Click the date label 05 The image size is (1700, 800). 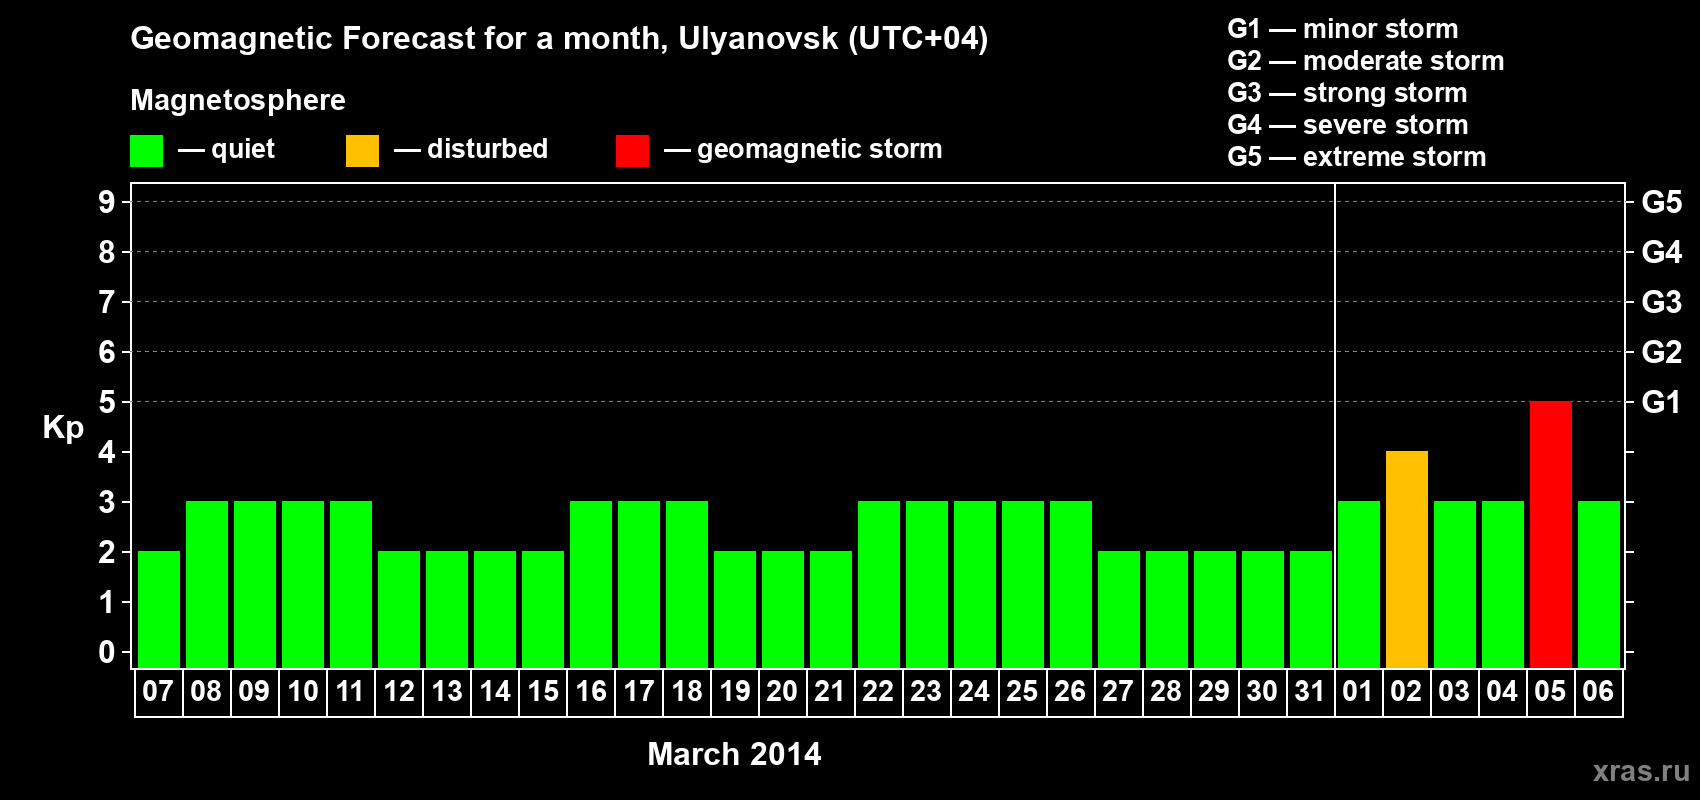click(x=1550, y=691)
